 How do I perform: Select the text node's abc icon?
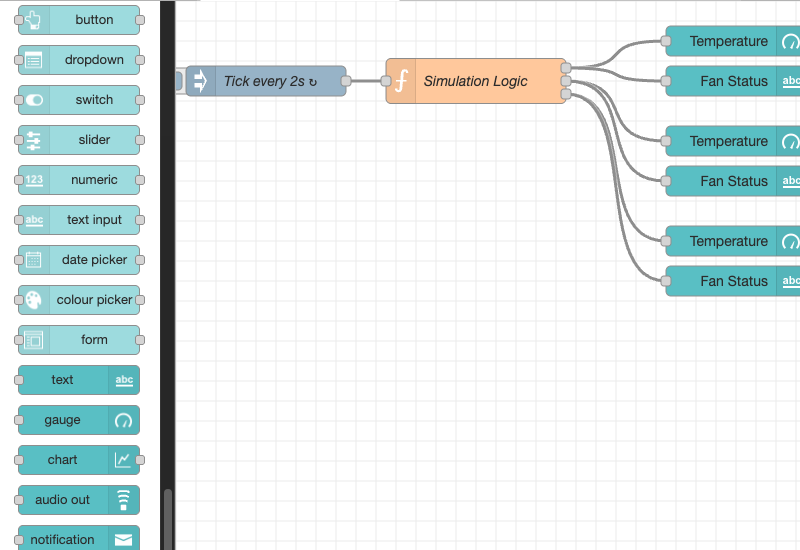[124, 380]
